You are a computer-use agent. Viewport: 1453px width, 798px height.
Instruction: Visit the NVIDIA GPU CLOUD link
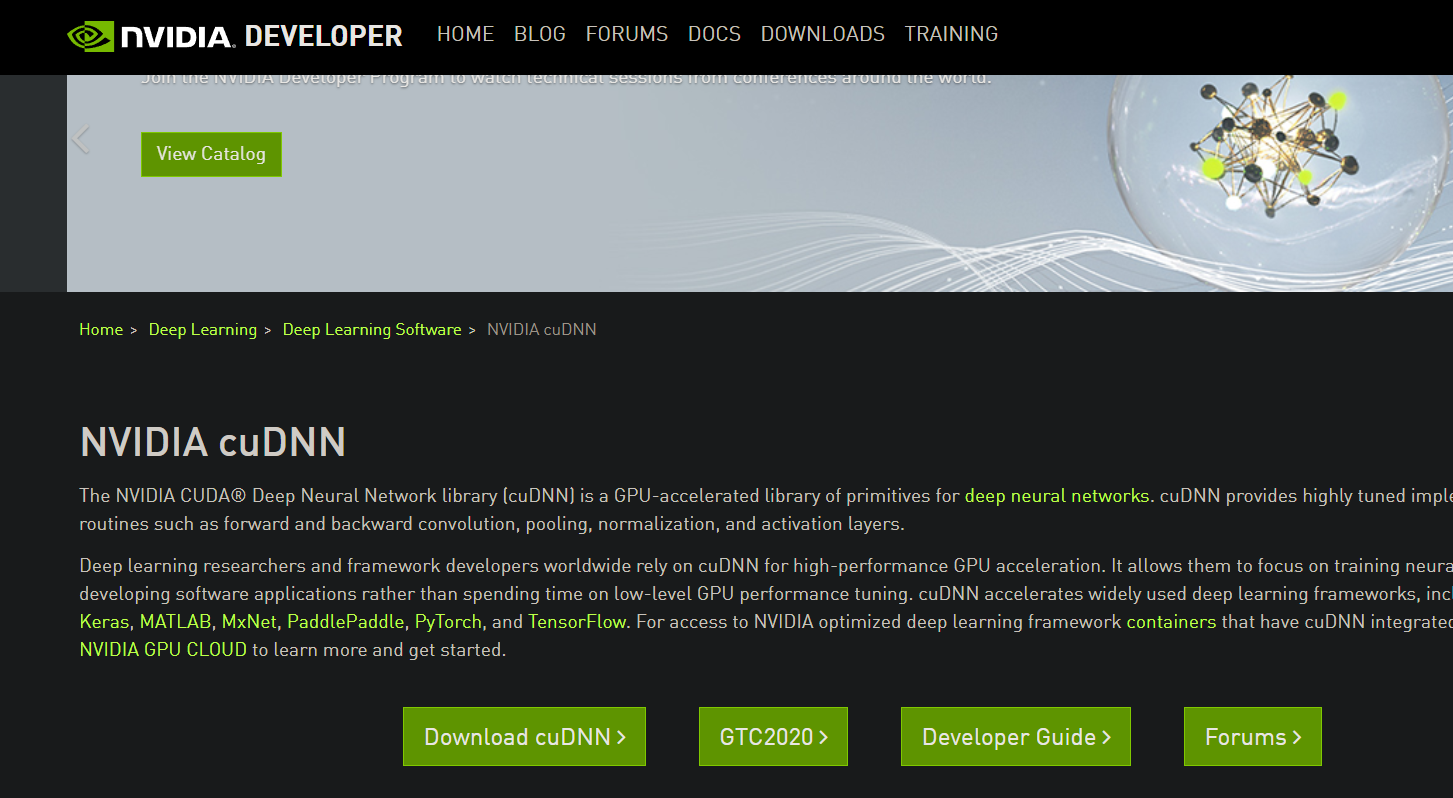[x=163, y=650]
